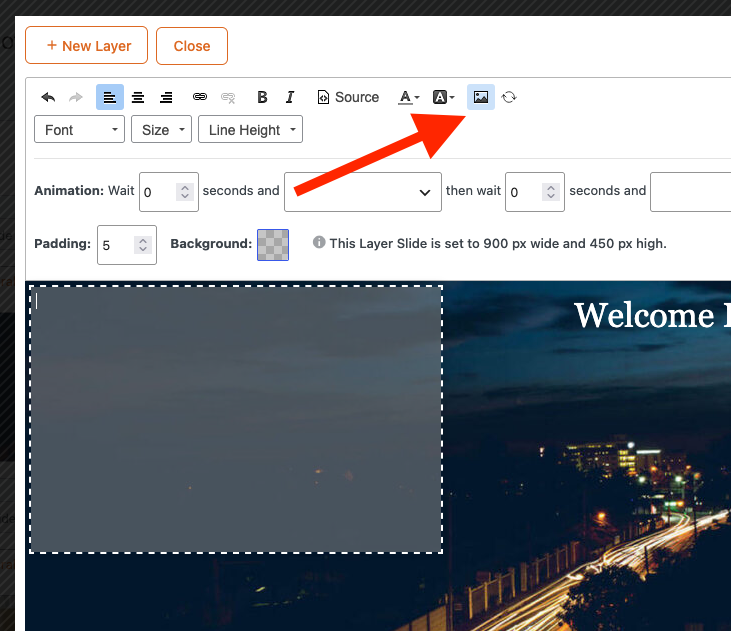Viewport: 731px width, 631px height.
Task: Open the Size dropdown
Action: point(161,129)
